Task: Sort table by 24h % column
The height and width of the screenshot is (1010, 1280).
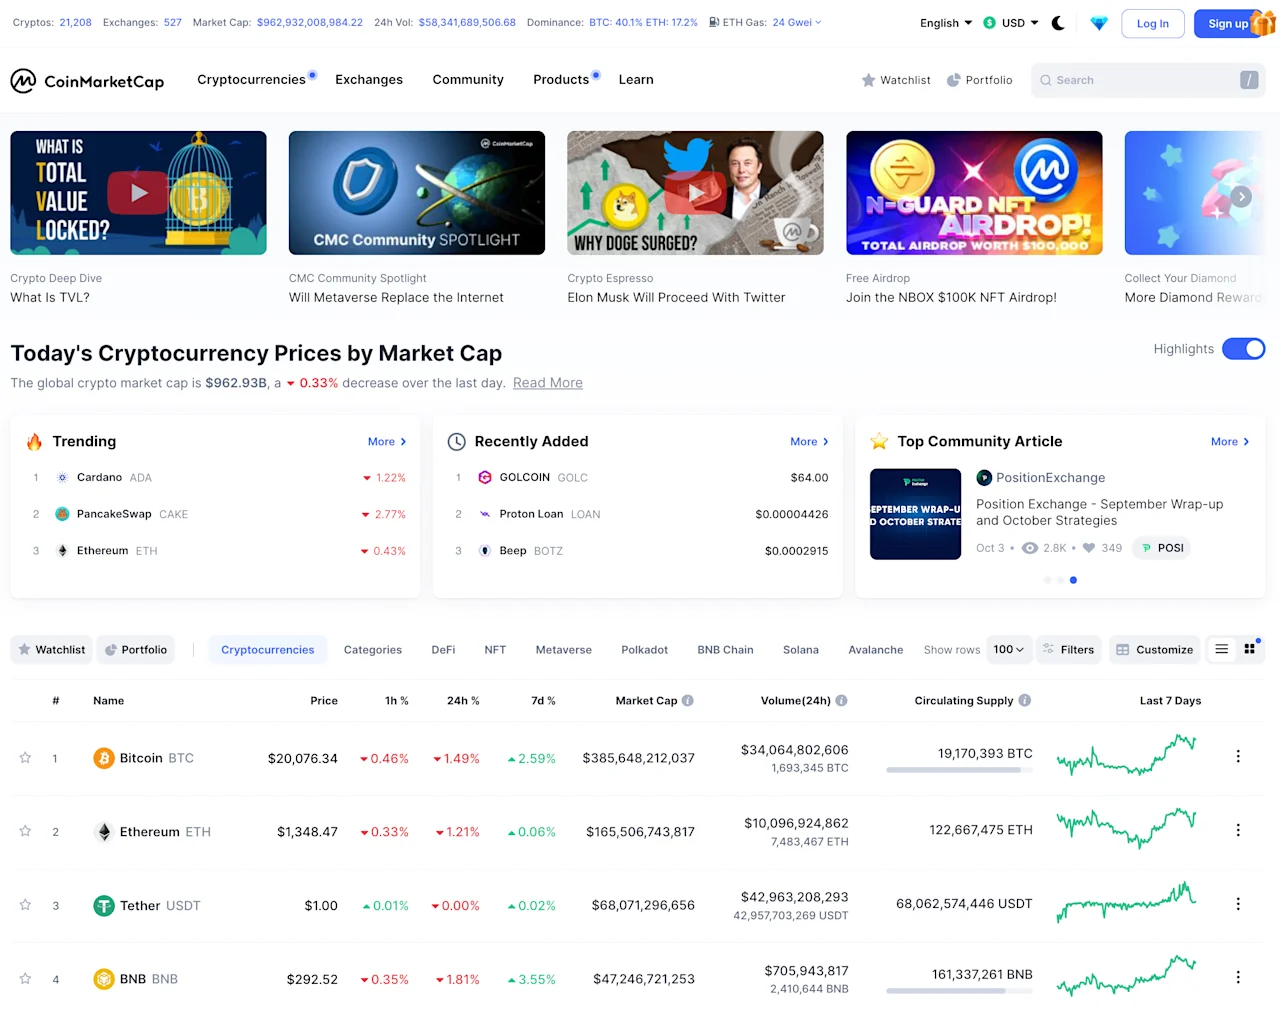Action: (463, 701)
